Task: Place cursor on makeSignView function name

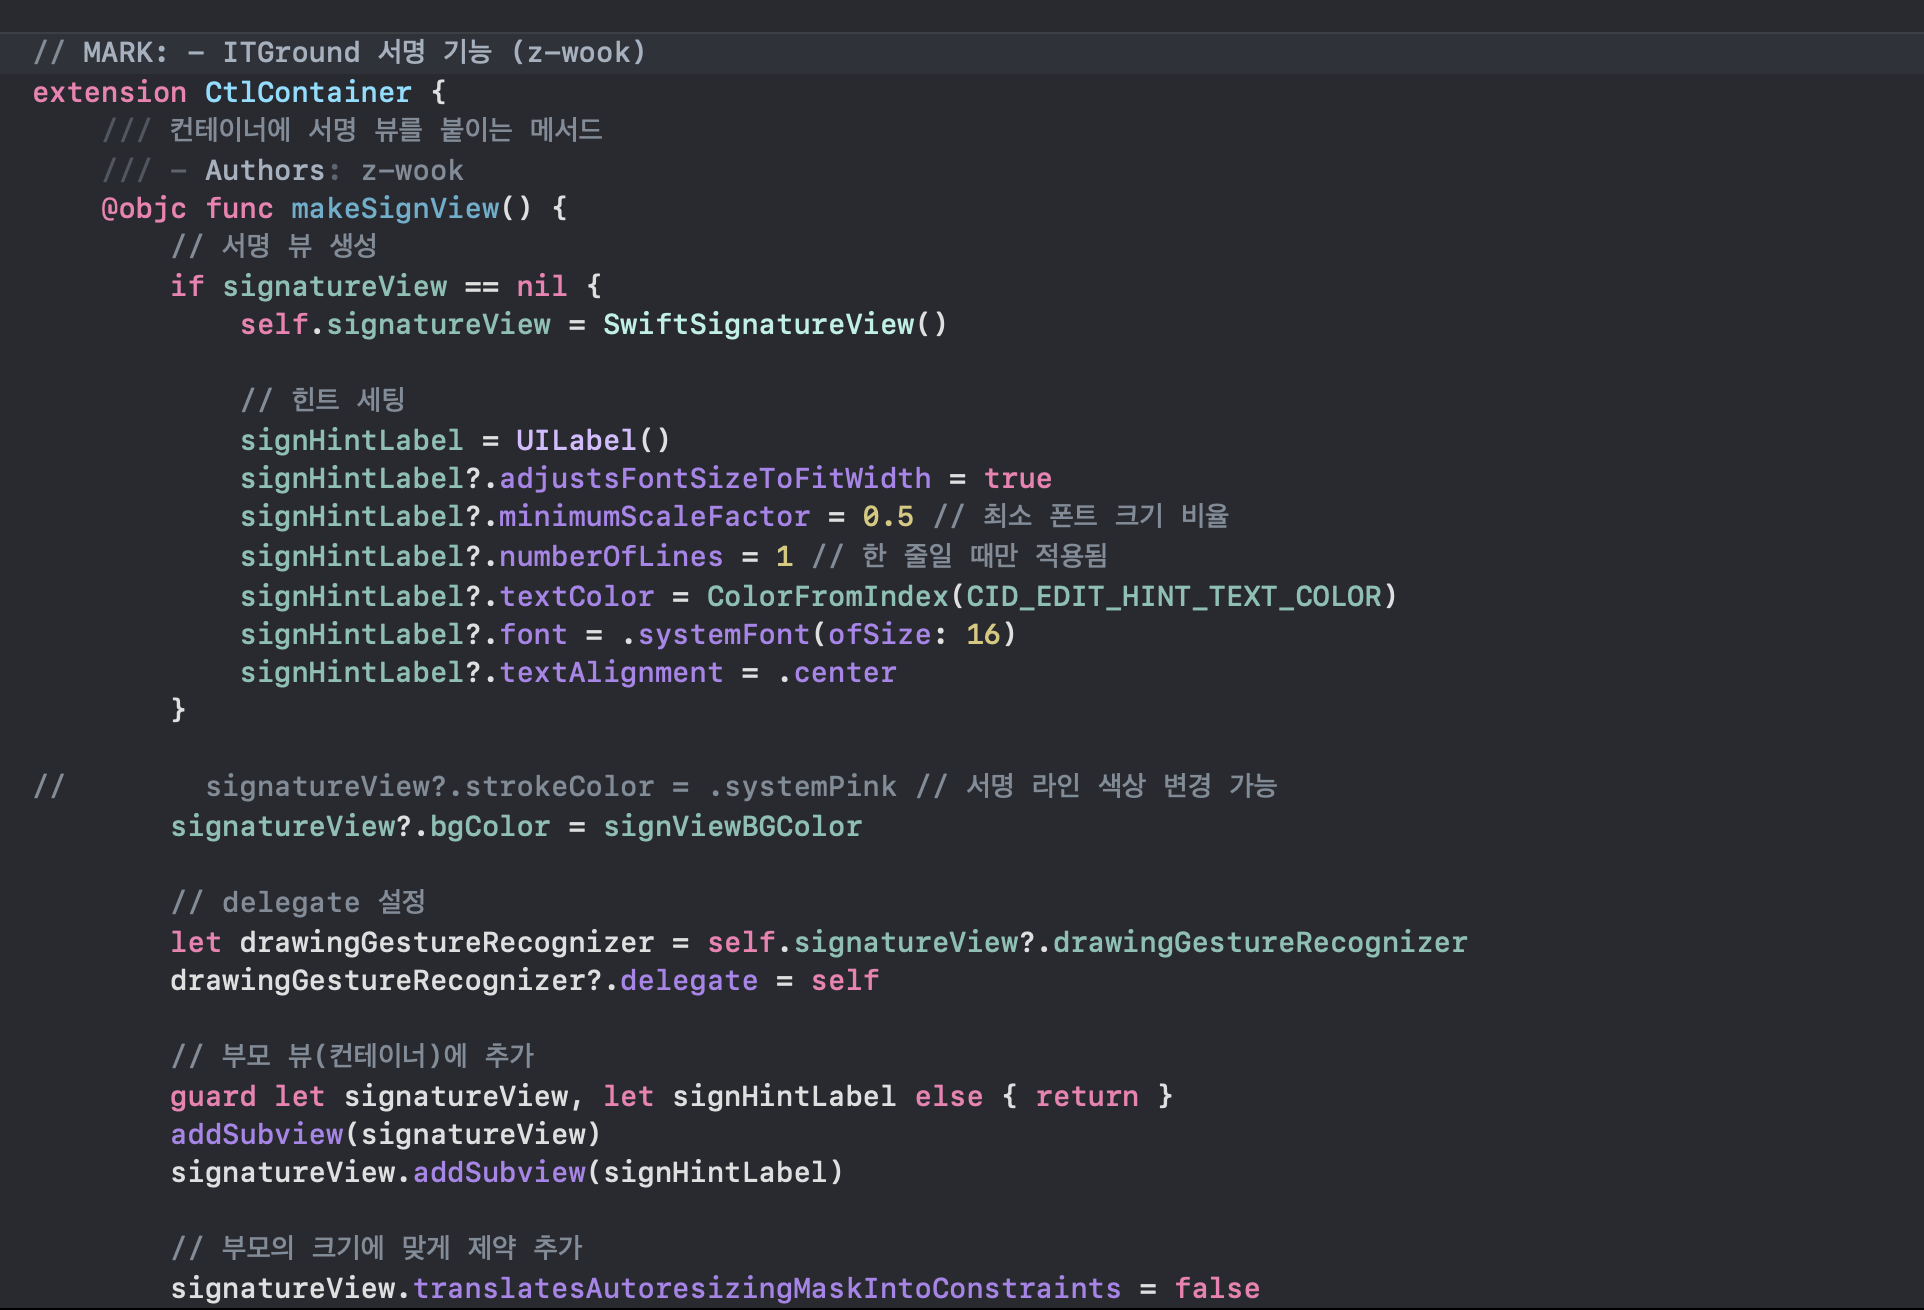Action: tap(395, 208)
